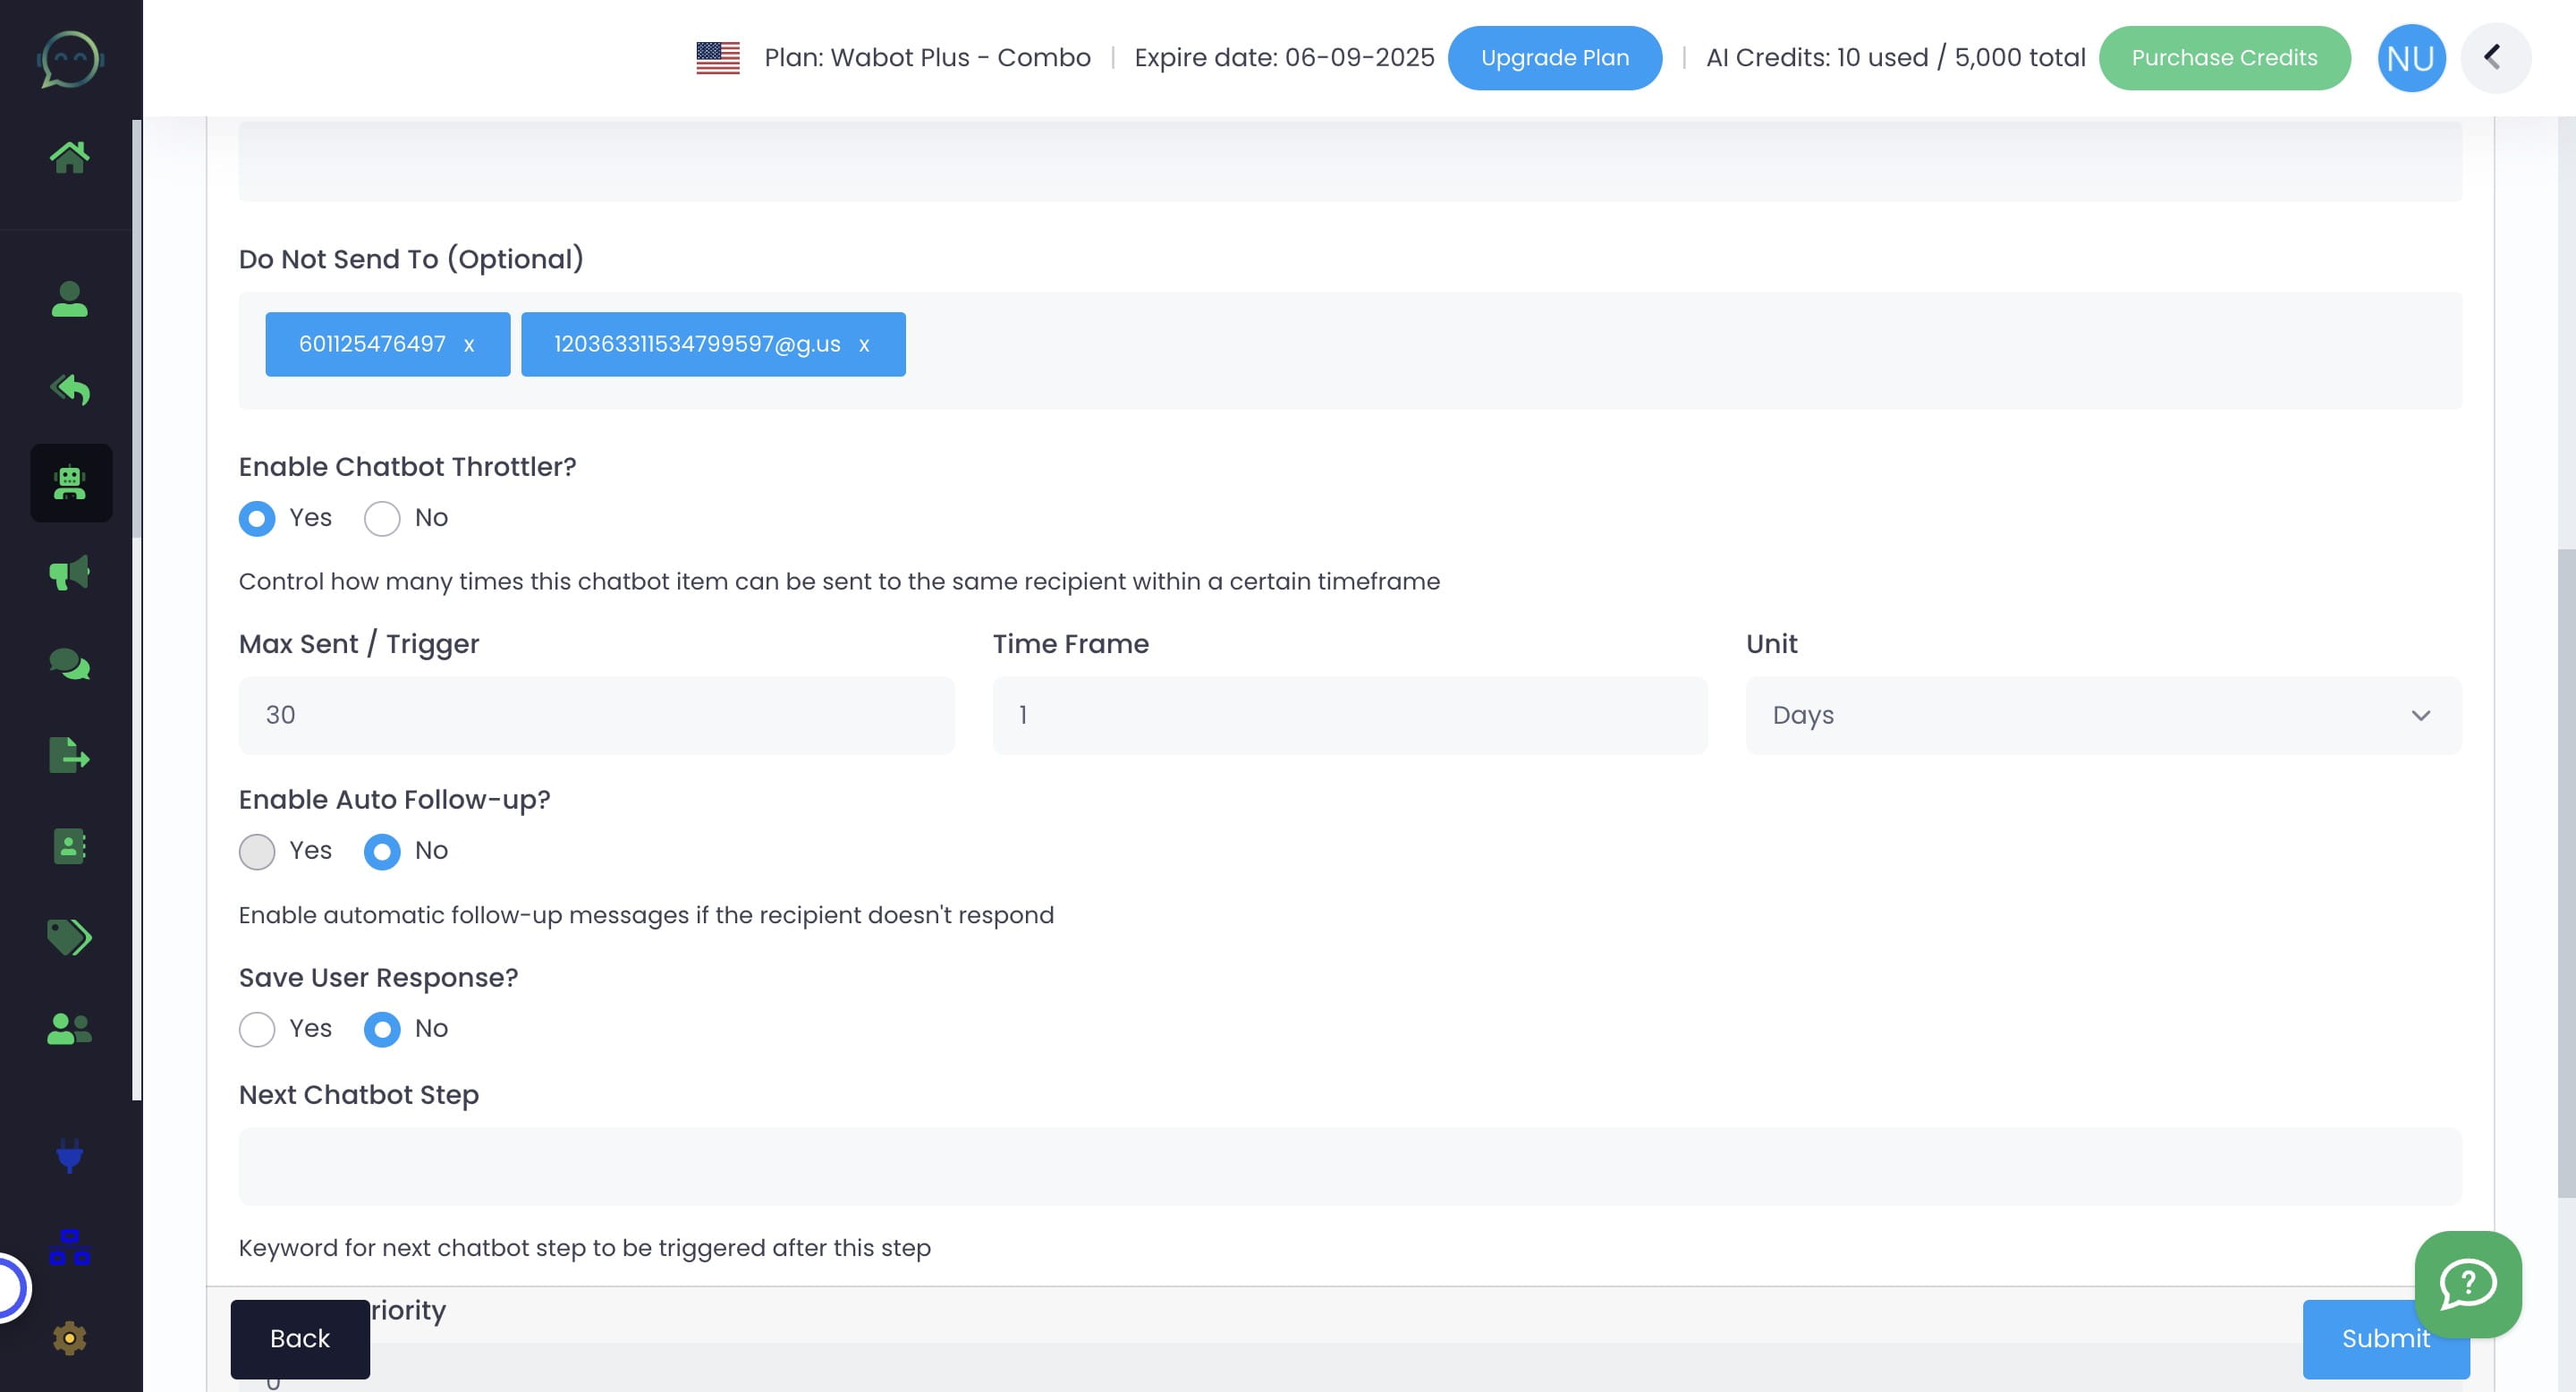Open the Home dashboard icon
This screenshot has width=2576, height=1392.
click(x=70, y=154)
